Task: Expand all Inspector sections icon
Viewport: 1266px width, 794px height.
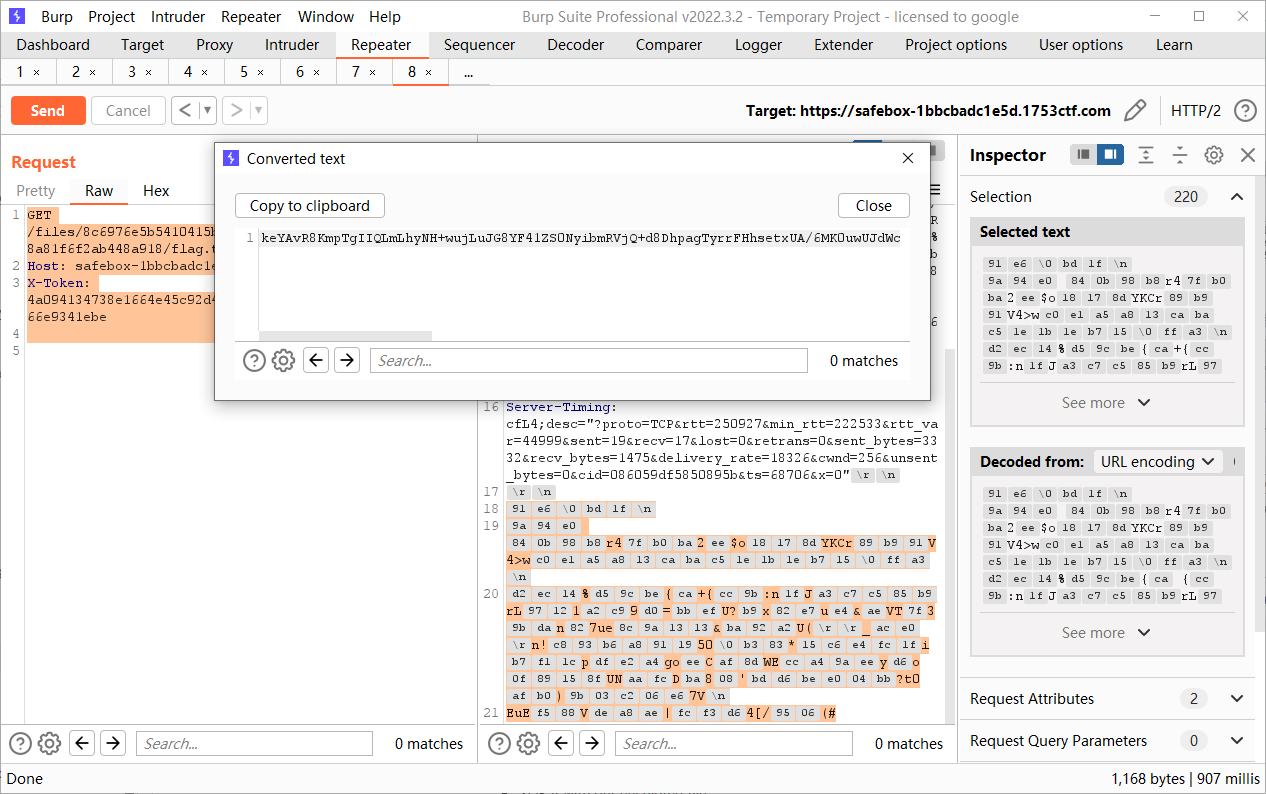Action: pyautogui.click(x=1146, y=155)
